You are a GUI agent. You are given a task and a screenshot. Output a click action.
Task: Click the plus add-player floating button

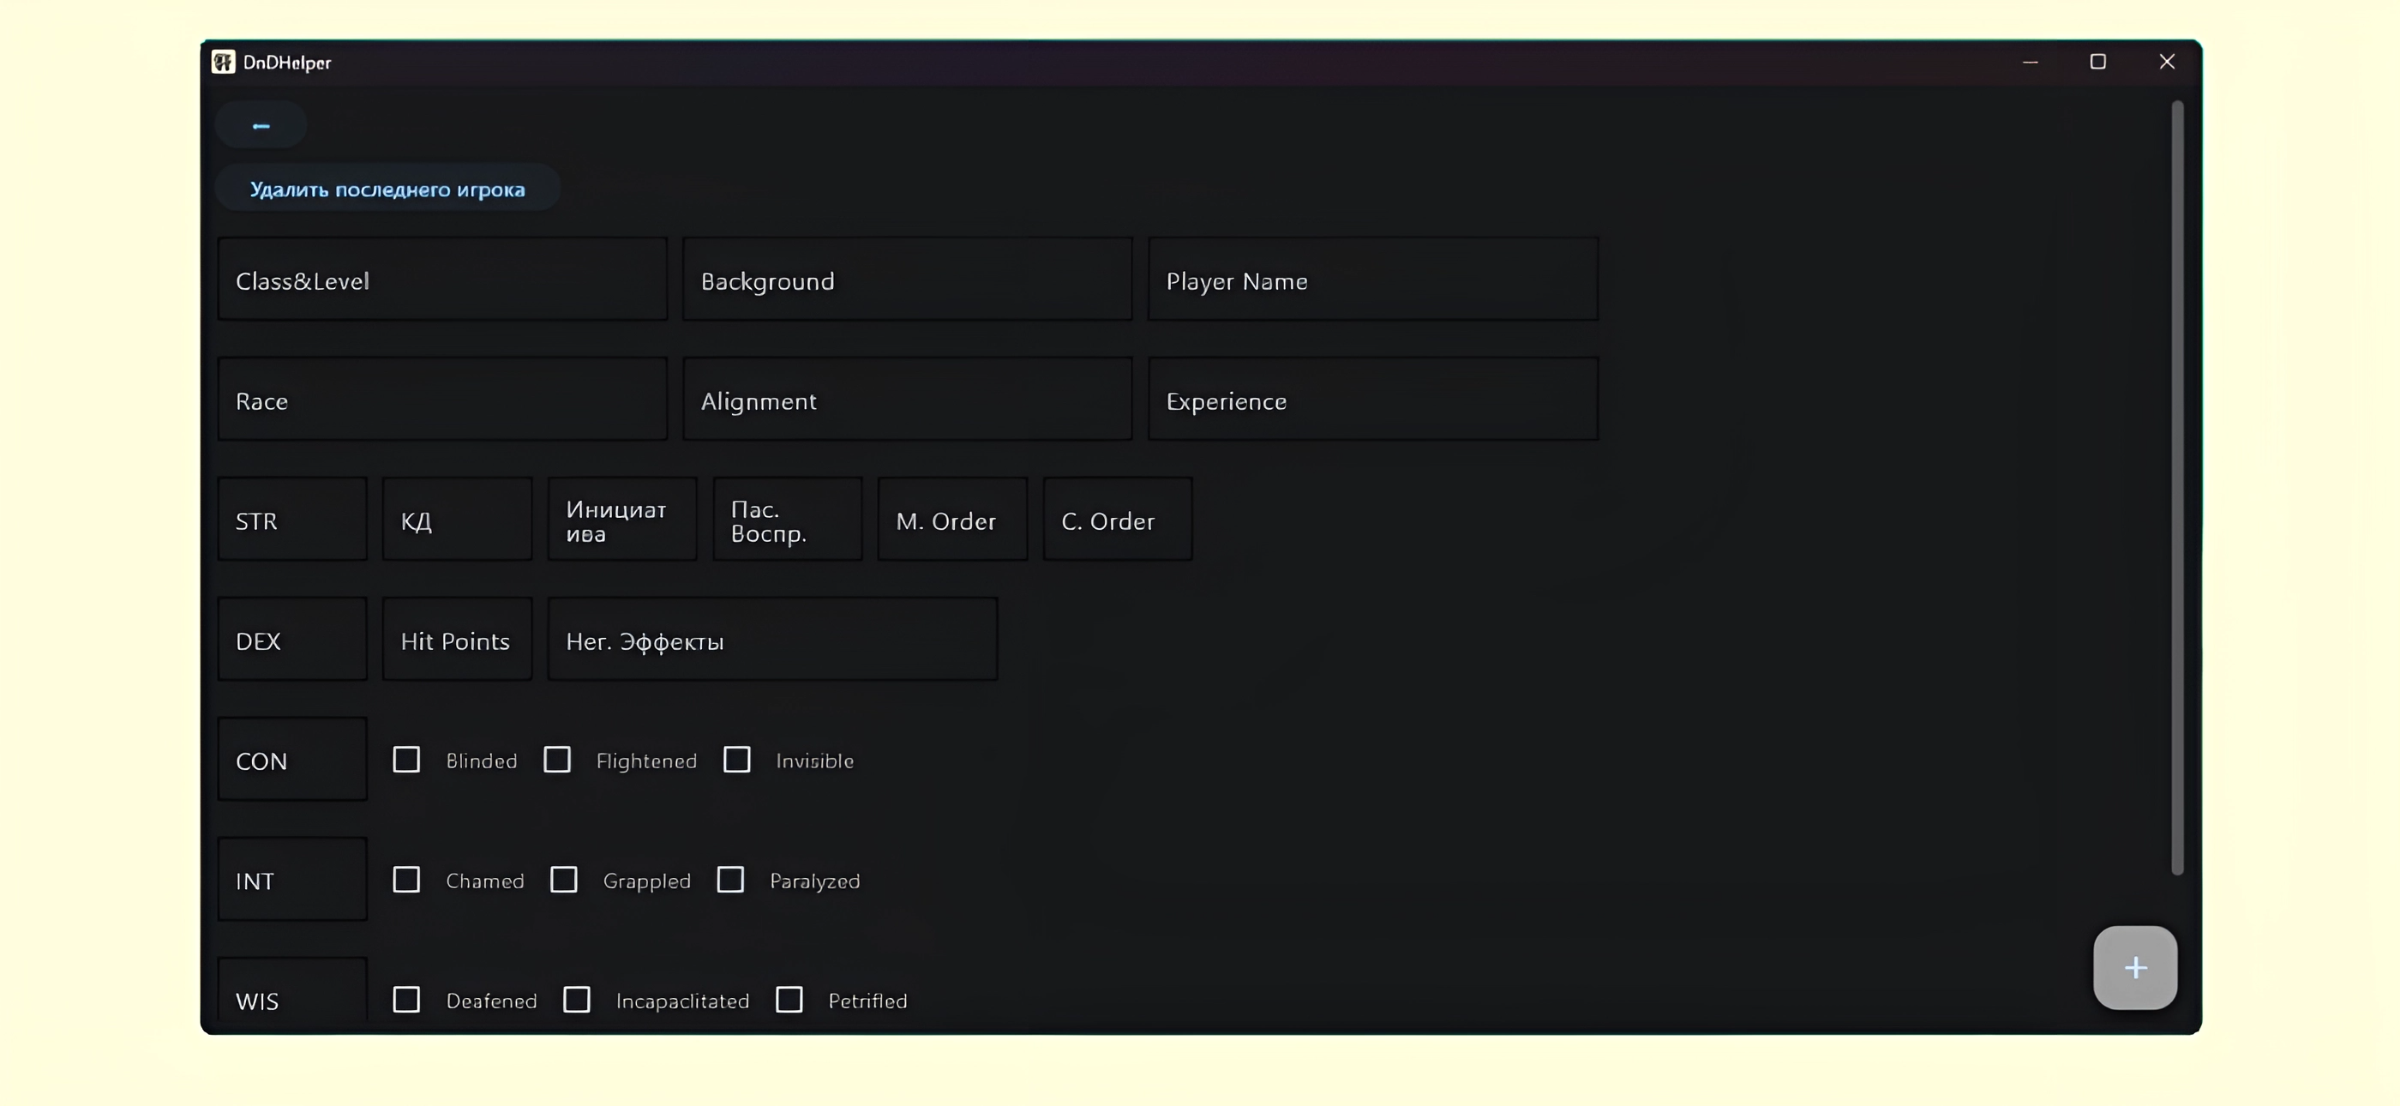(x=2135, y=967)
